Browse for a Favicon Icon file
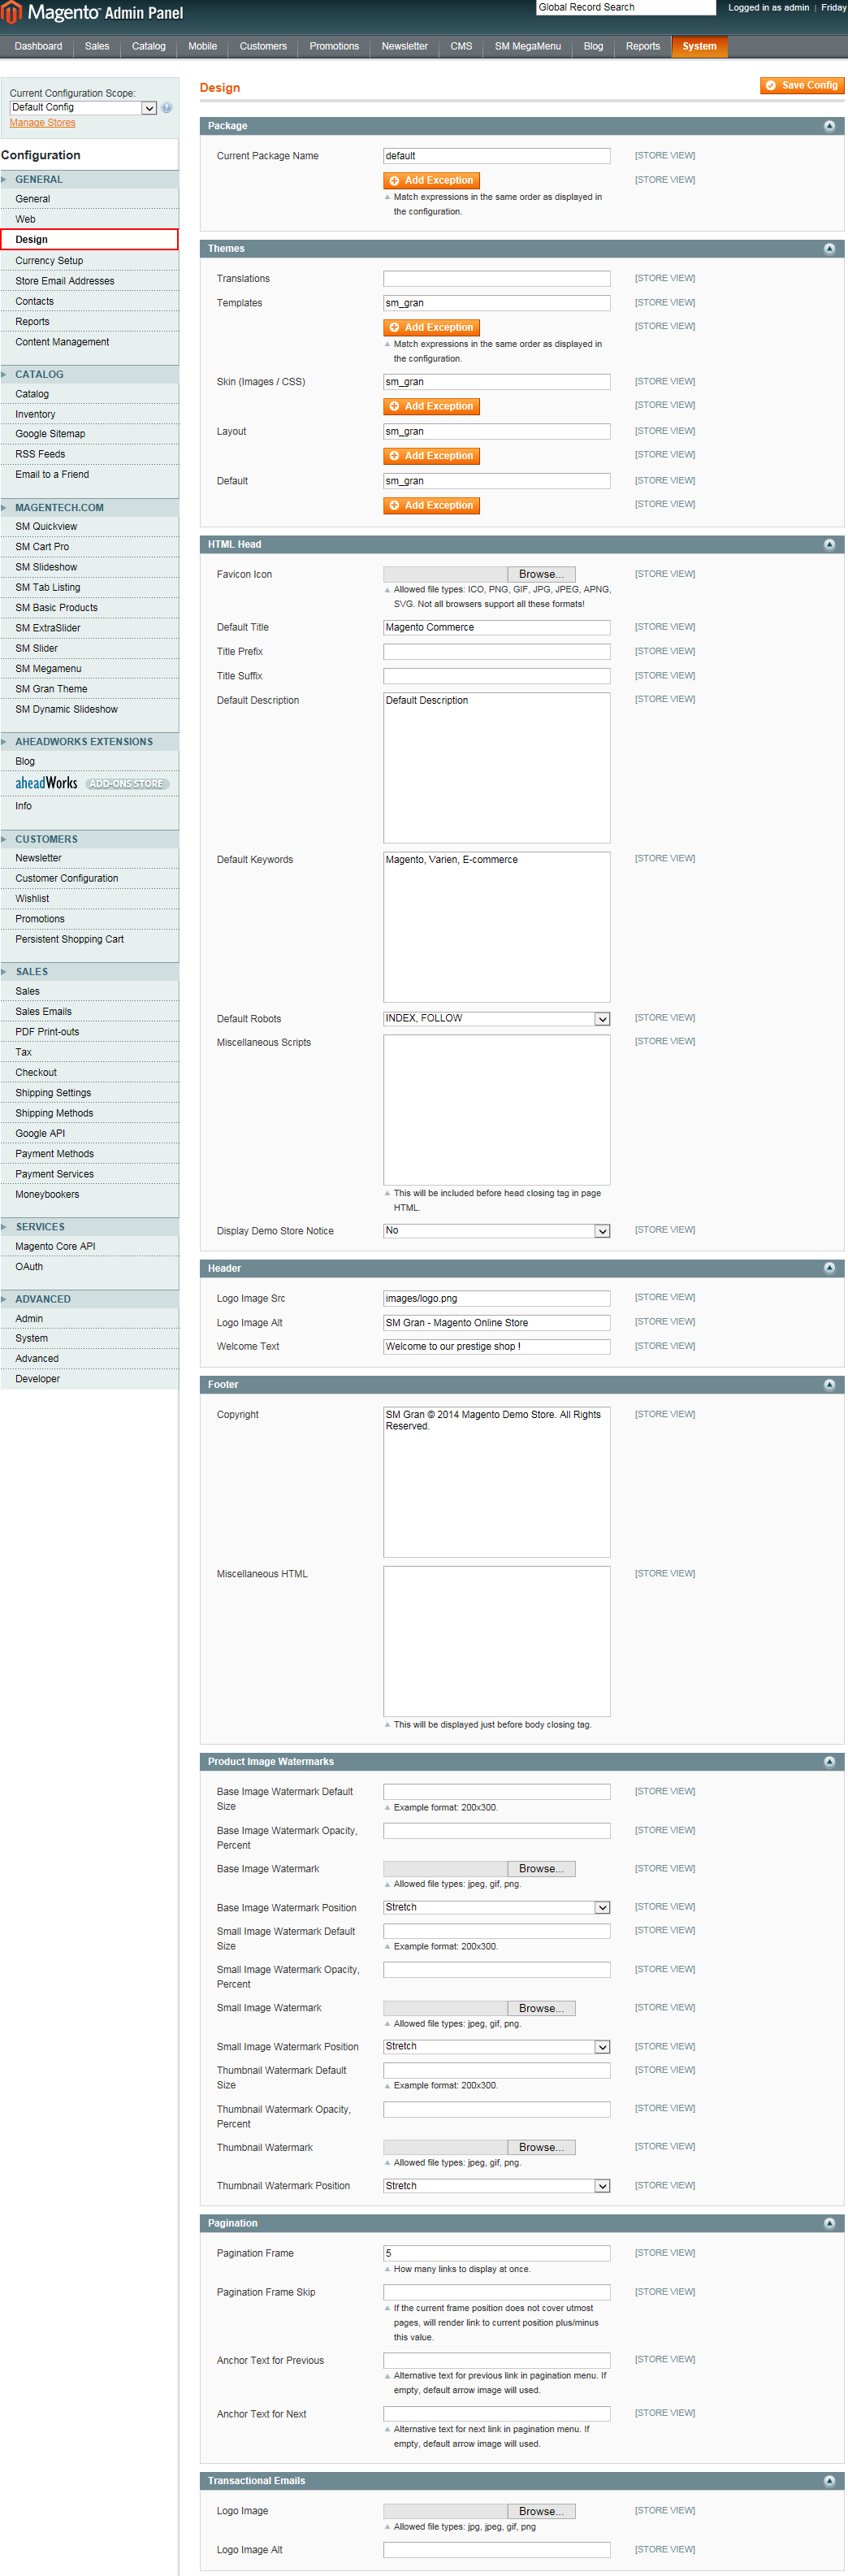The width and height of the screenshot is (848, 2576). (x=542, y=575)
